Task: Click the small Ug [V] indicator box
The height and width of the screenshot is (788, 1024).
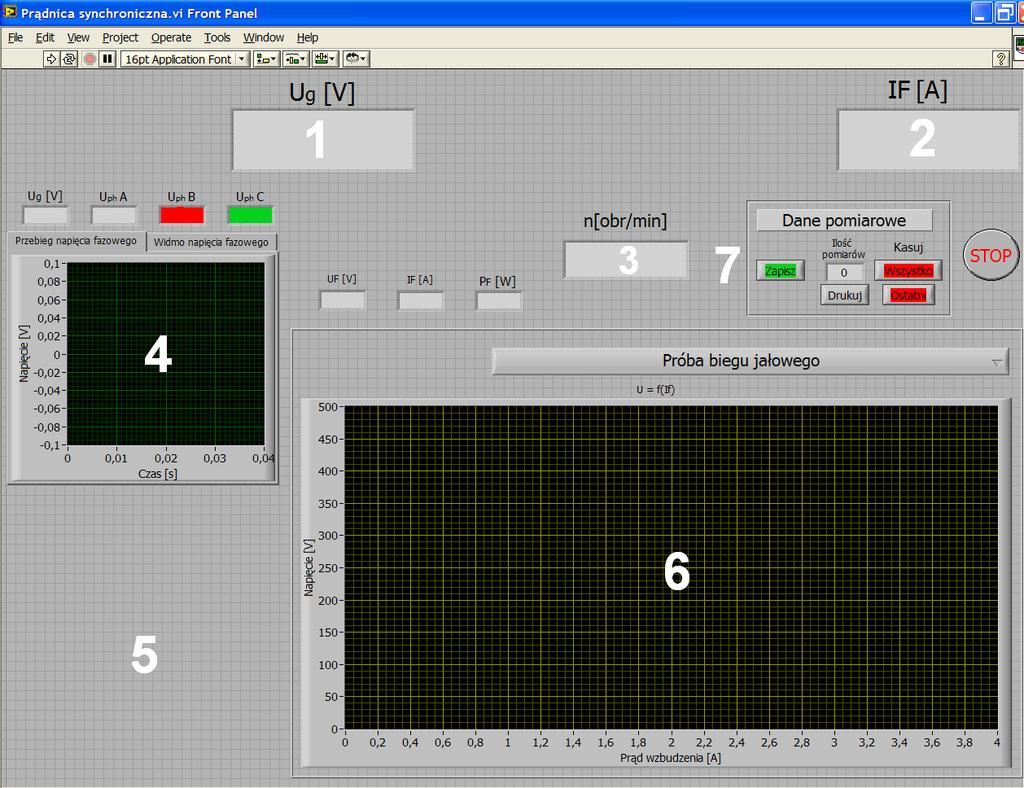Action: 45,215
